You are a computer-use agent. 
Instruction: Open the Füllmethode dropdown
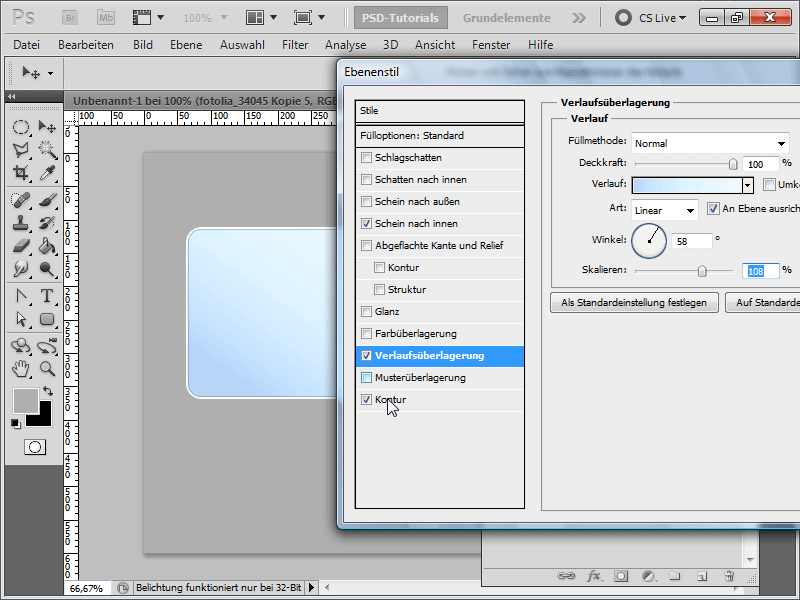tap(710, 143)
